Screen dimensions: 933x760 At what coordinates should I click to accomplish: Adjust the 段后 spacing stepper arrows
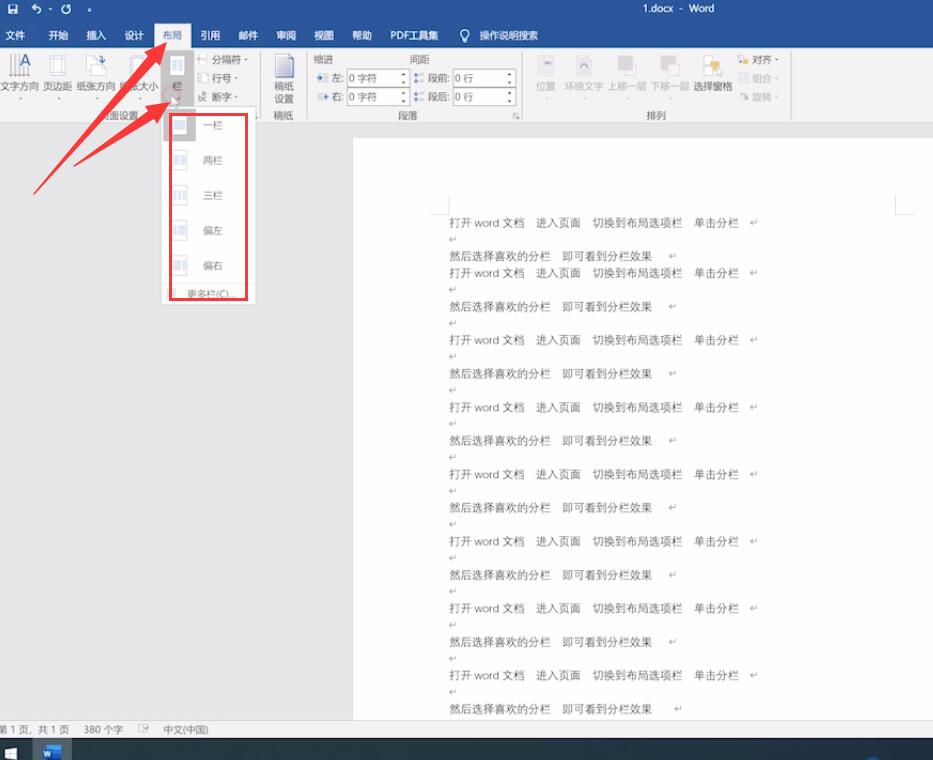point(509,96)
